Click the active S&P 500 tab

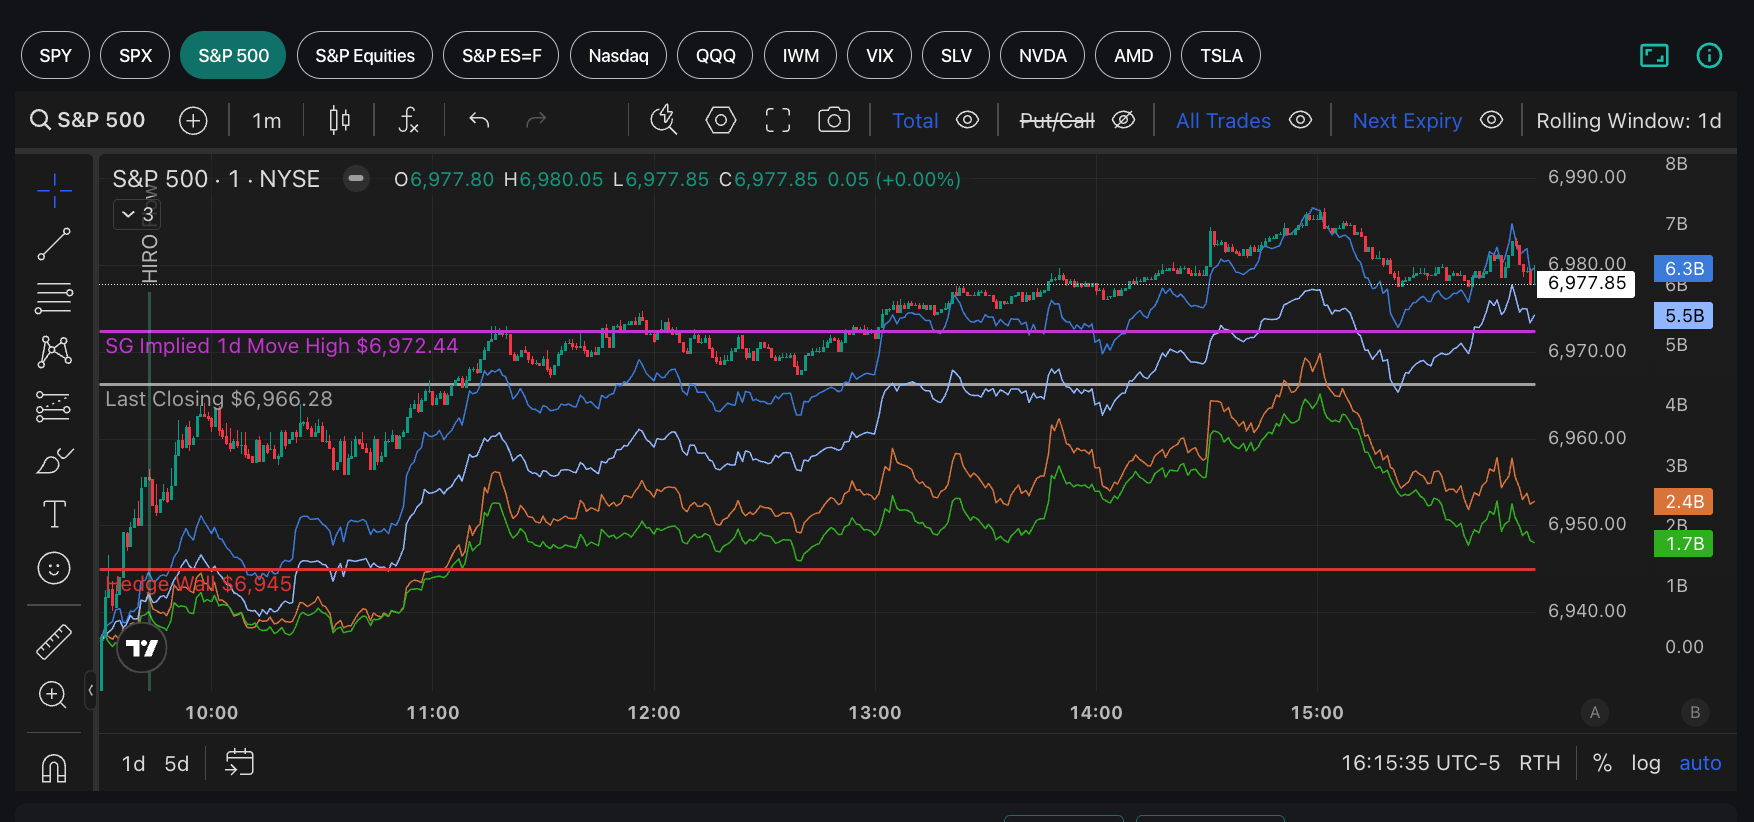click(x=233, y=55)
